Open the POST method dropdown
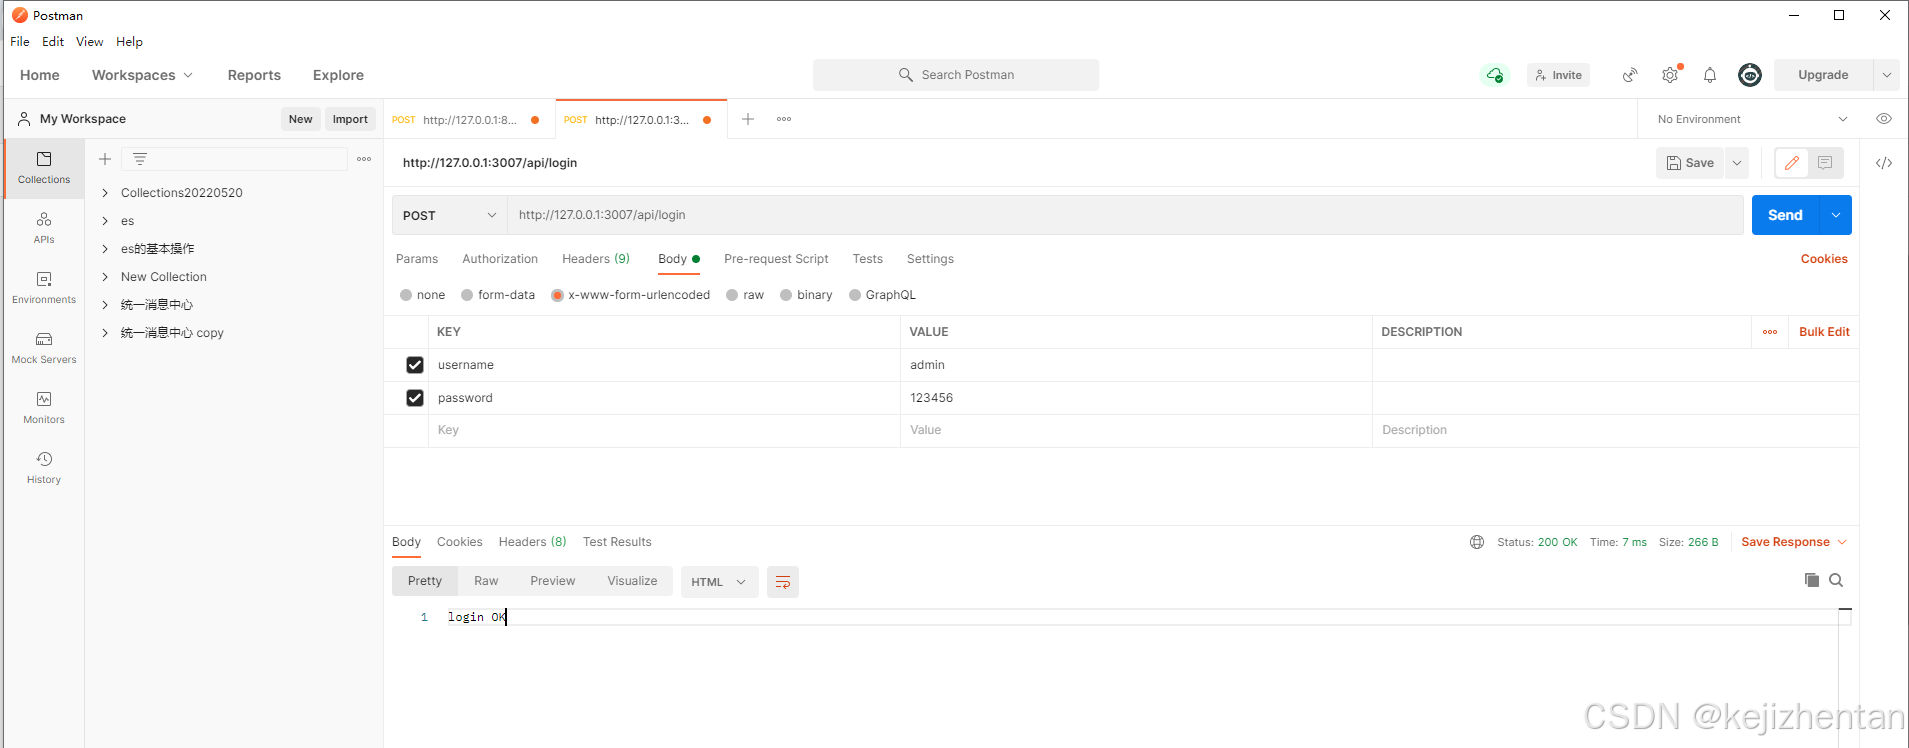 (450, 215)
